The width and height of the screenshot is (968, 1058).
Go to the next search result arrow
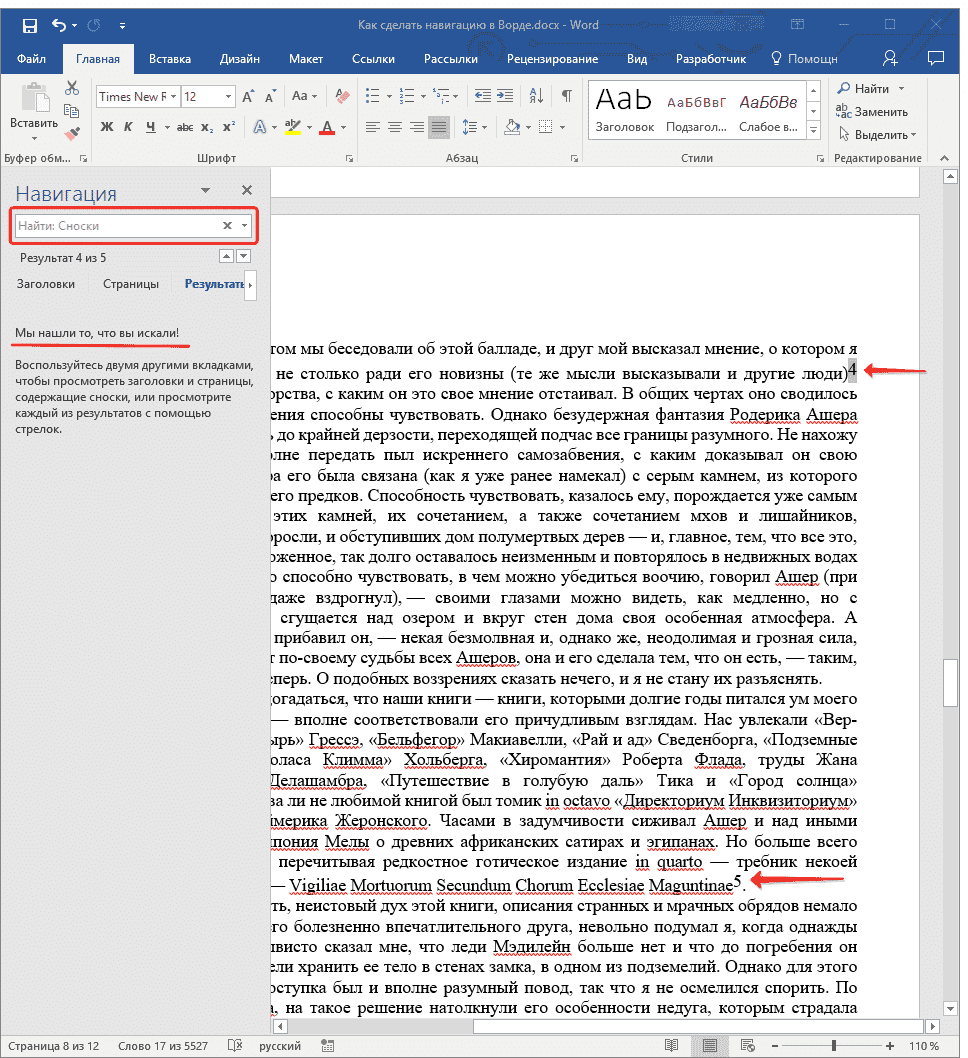(x=243, y=257)
